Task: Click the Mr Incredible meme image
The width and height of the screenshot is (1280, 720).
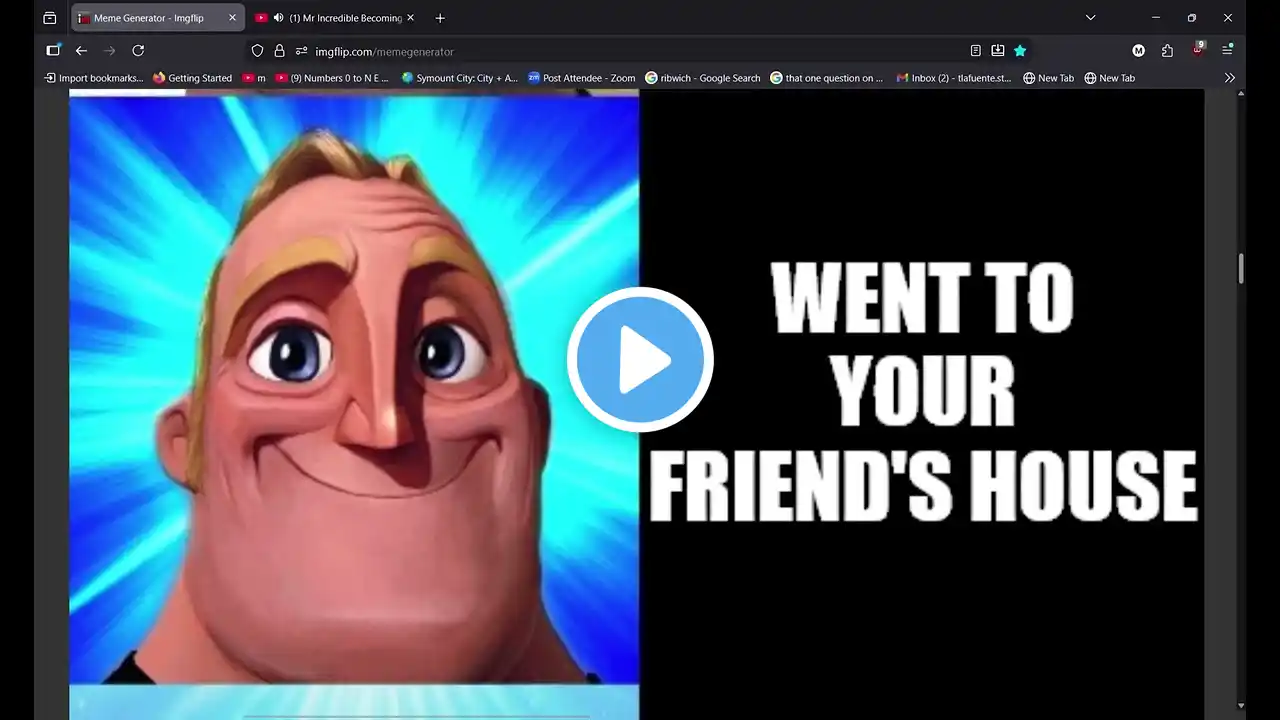Action: [354, 390]
